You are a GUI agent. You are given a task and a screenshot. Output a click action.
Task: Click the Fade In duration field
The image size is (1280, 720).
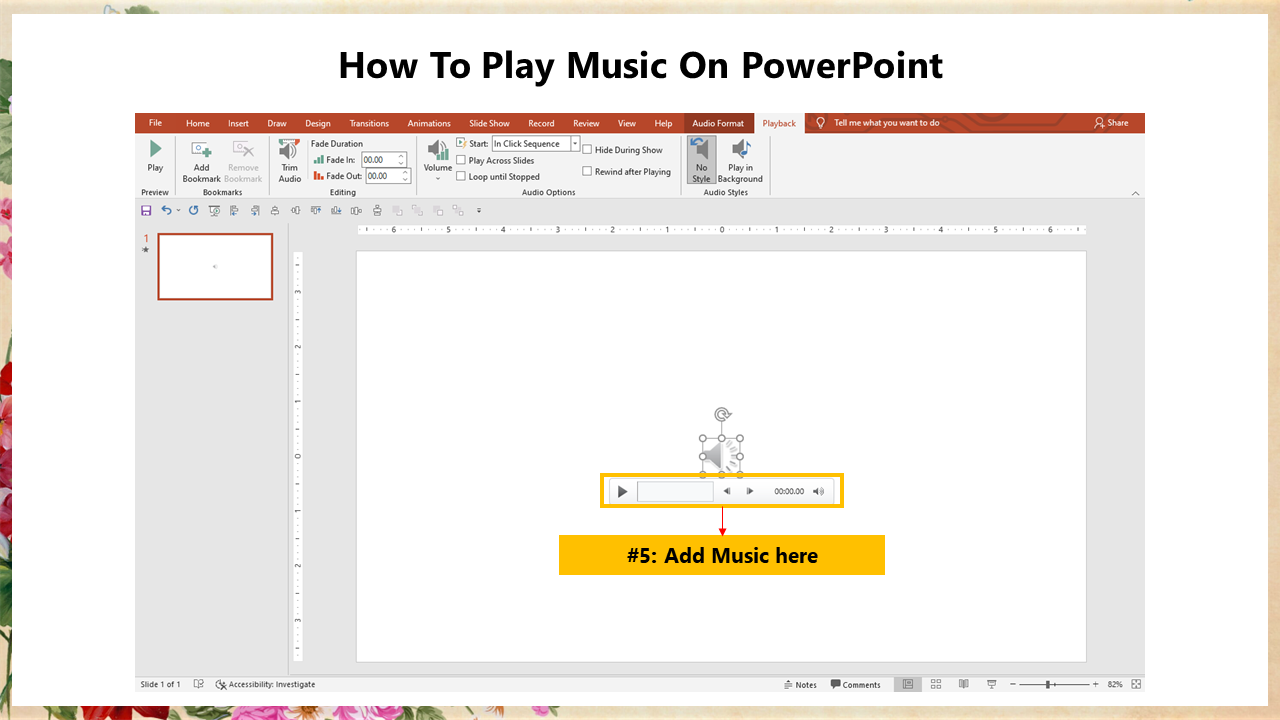click(x=379, y=159)
